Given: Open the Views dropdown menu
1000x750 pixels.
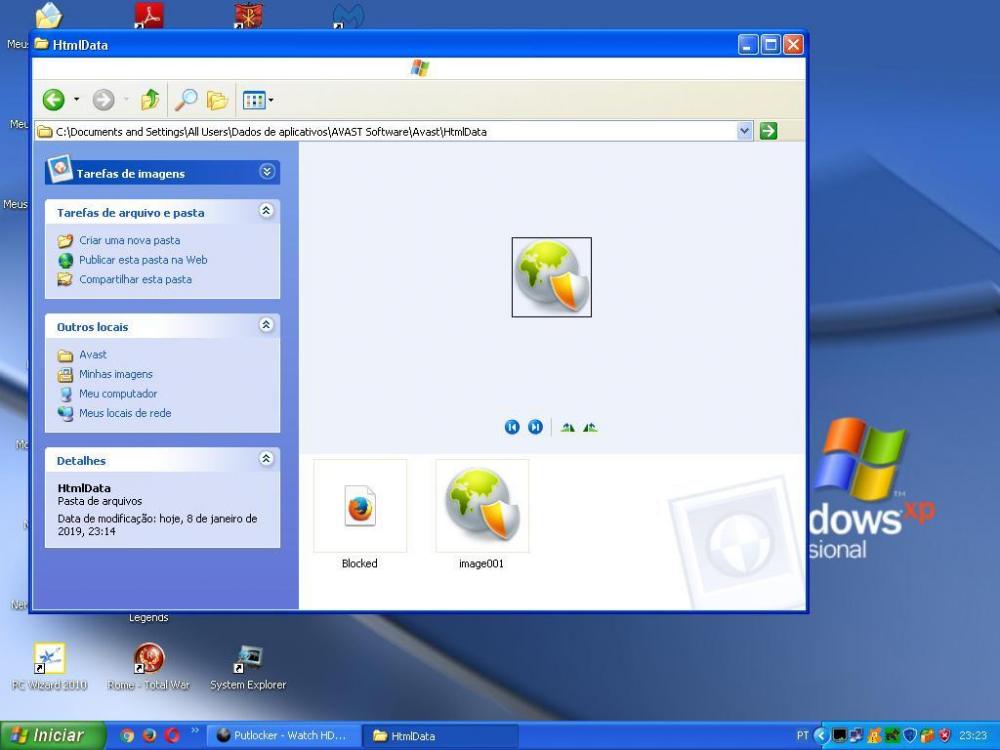Looking at the screenshot, I should pos(258,100).
